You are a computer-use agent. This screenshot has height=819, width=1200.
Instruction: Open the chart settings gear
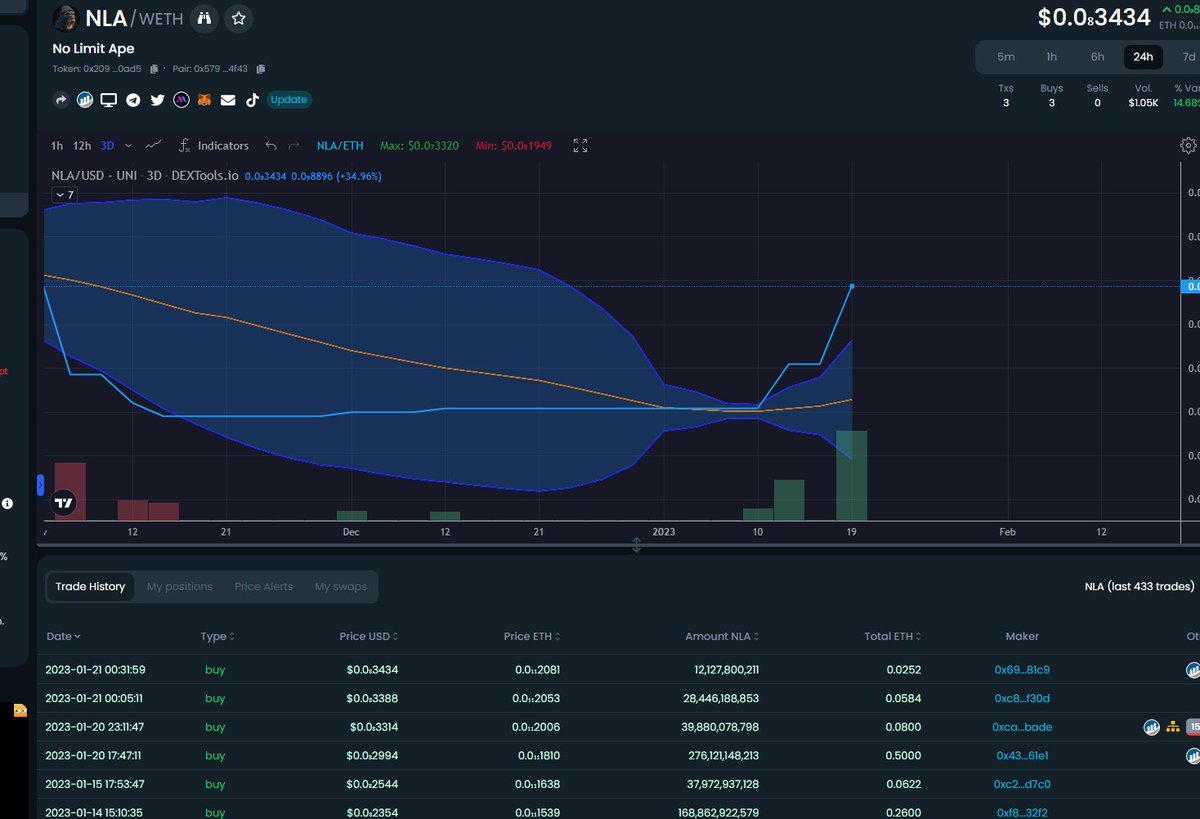[1188, 146]
